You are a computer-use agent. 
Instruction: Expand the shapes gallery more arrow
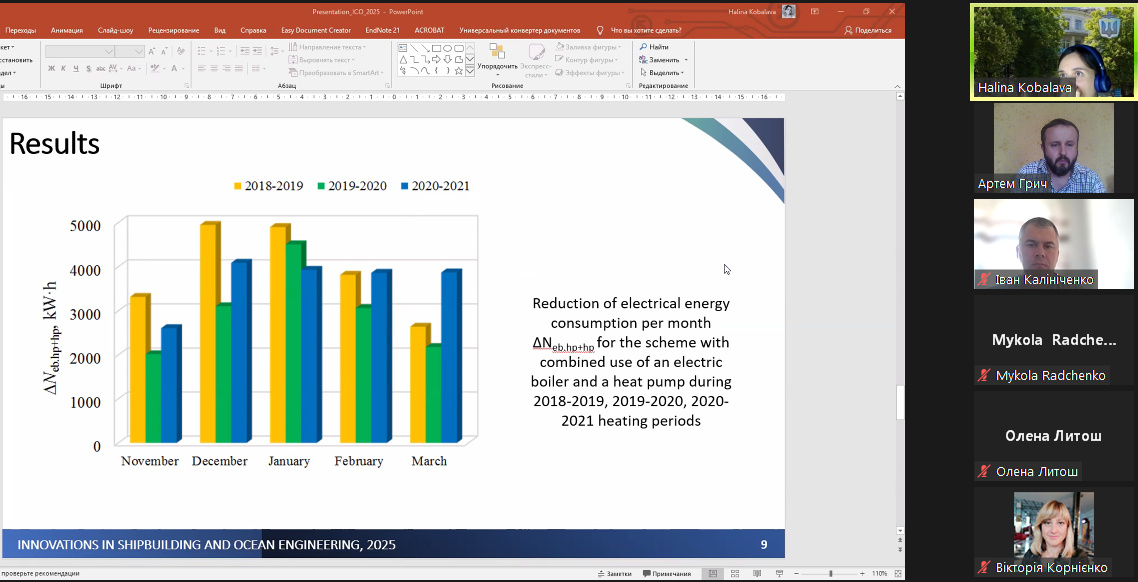point(471,71)
